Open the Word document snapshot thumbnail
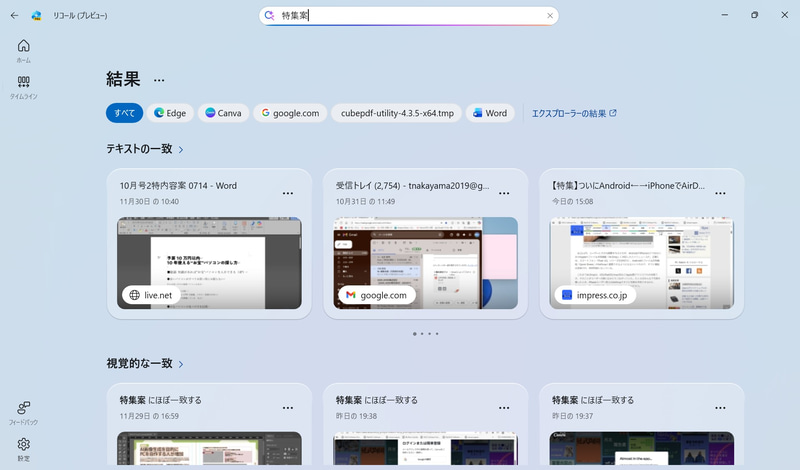The height and width of the screenshot is (470, 800). [x=209, y=263]
